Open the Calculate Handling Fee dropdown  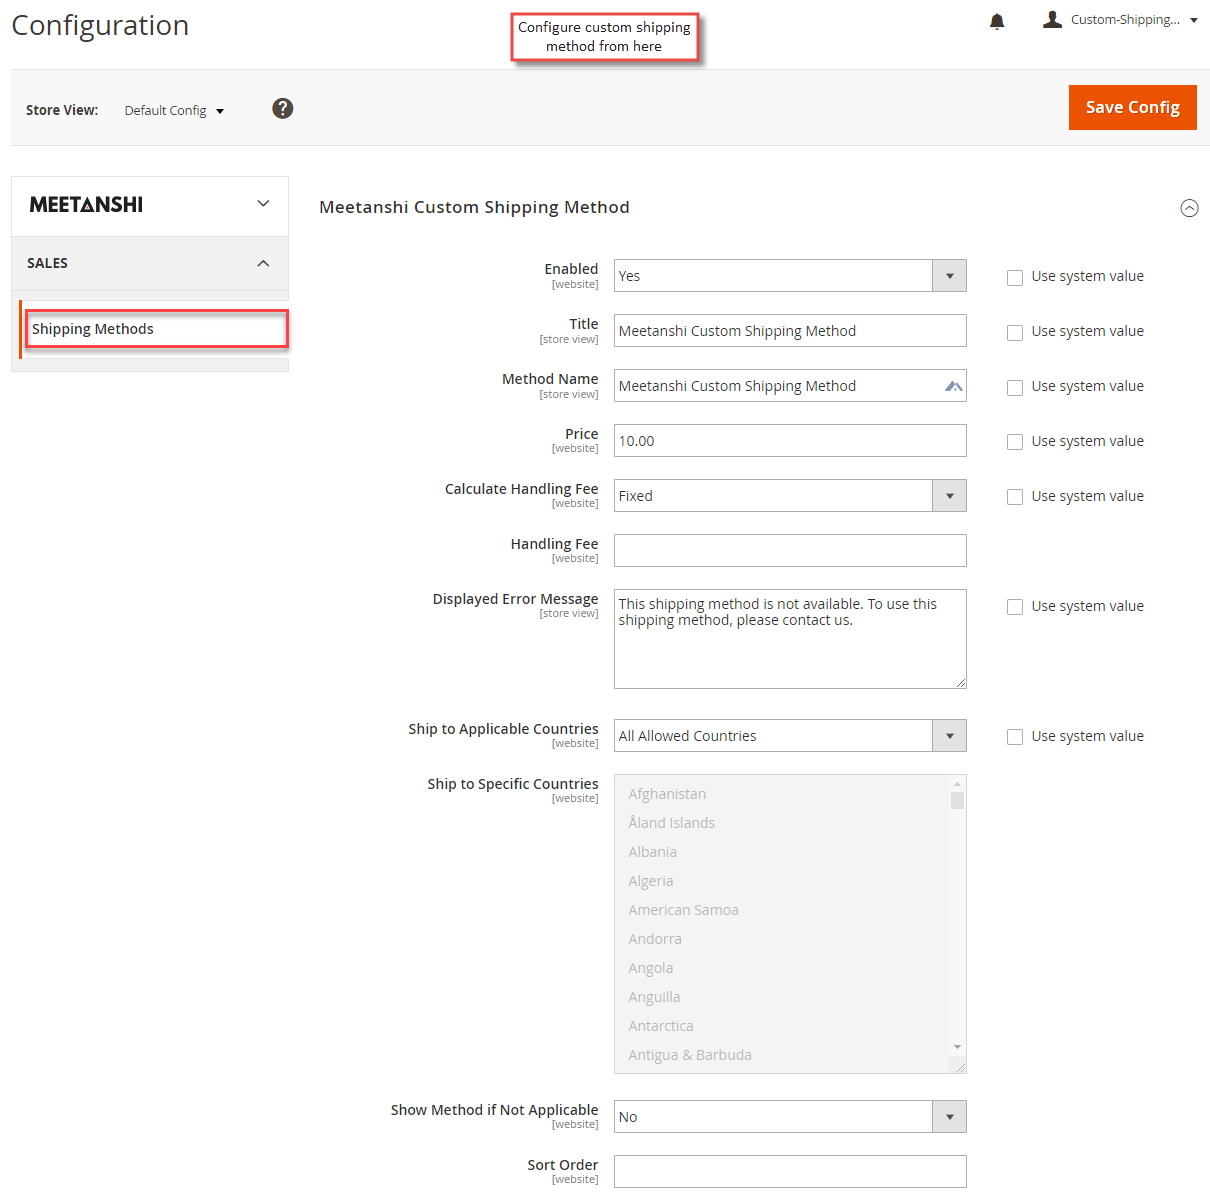790,496
